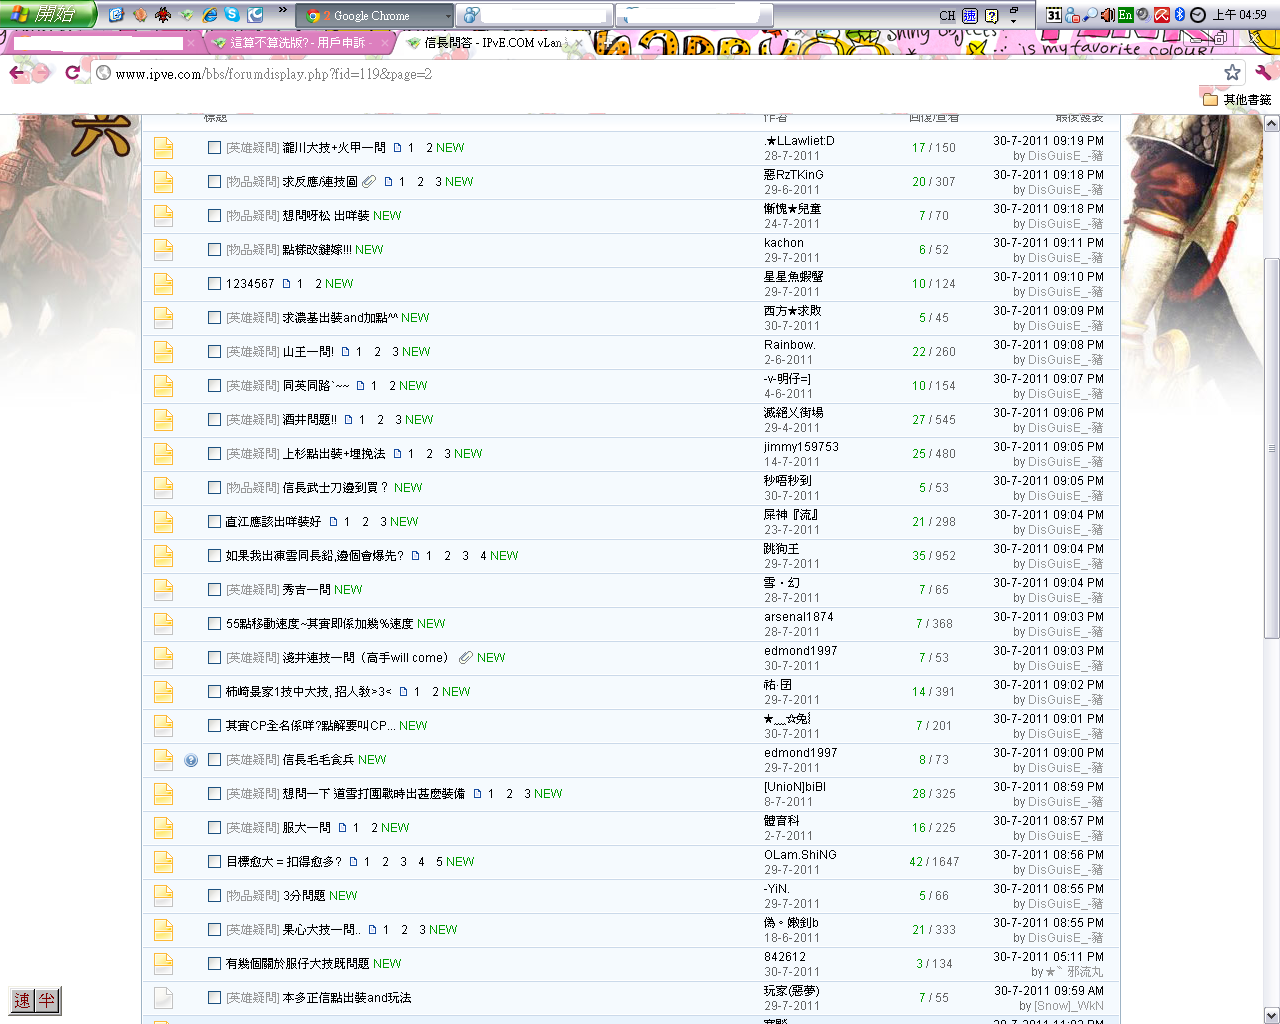Click the CH language bar indicator
This screenshot has width=1280, height=1024.
coord(947,15)
